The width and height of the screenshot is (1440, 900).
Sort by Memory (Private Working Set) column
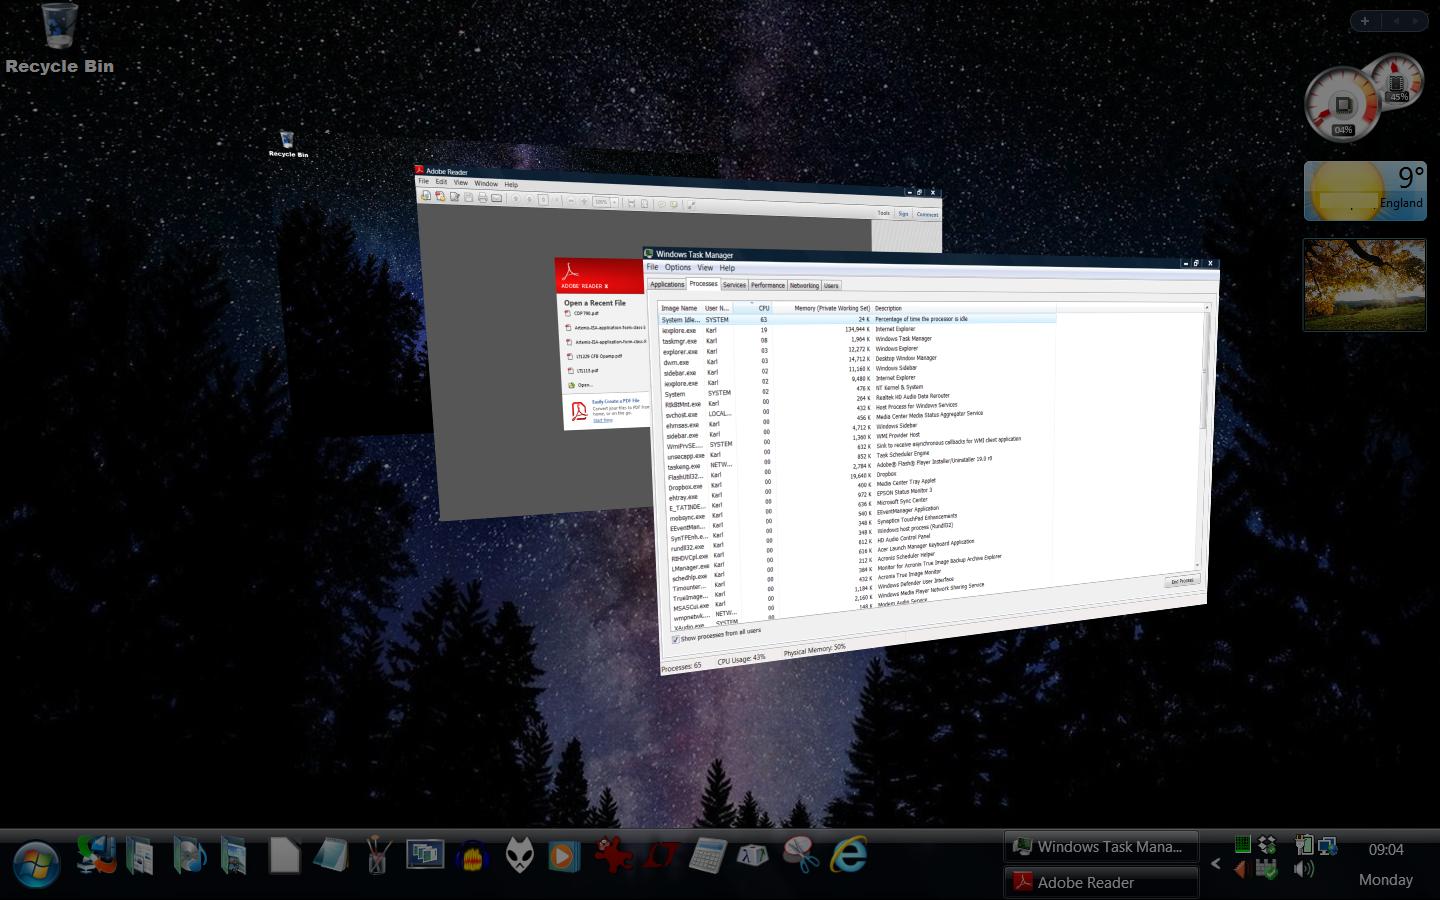pyautogui.click(x=822, y=308)
